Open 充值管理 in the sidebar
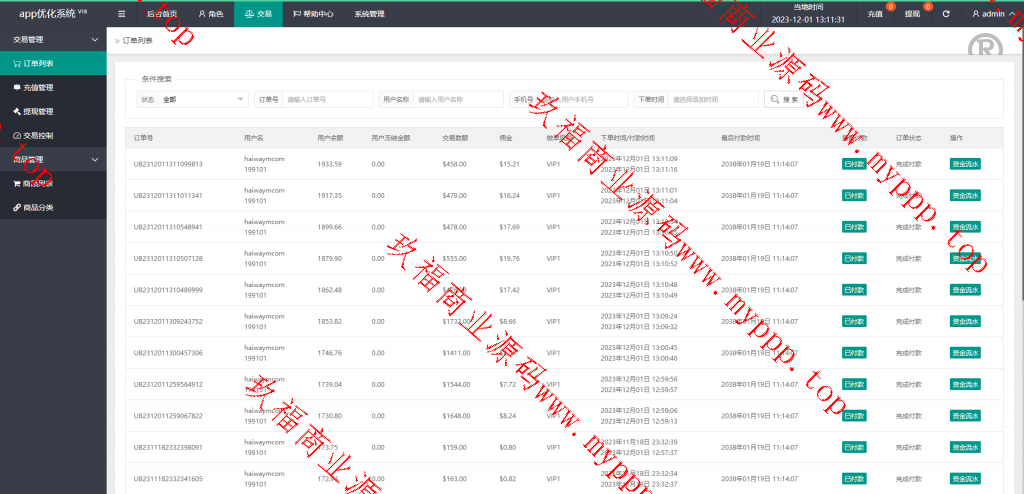Screen dimensions: 1024x494 (39, 87)
